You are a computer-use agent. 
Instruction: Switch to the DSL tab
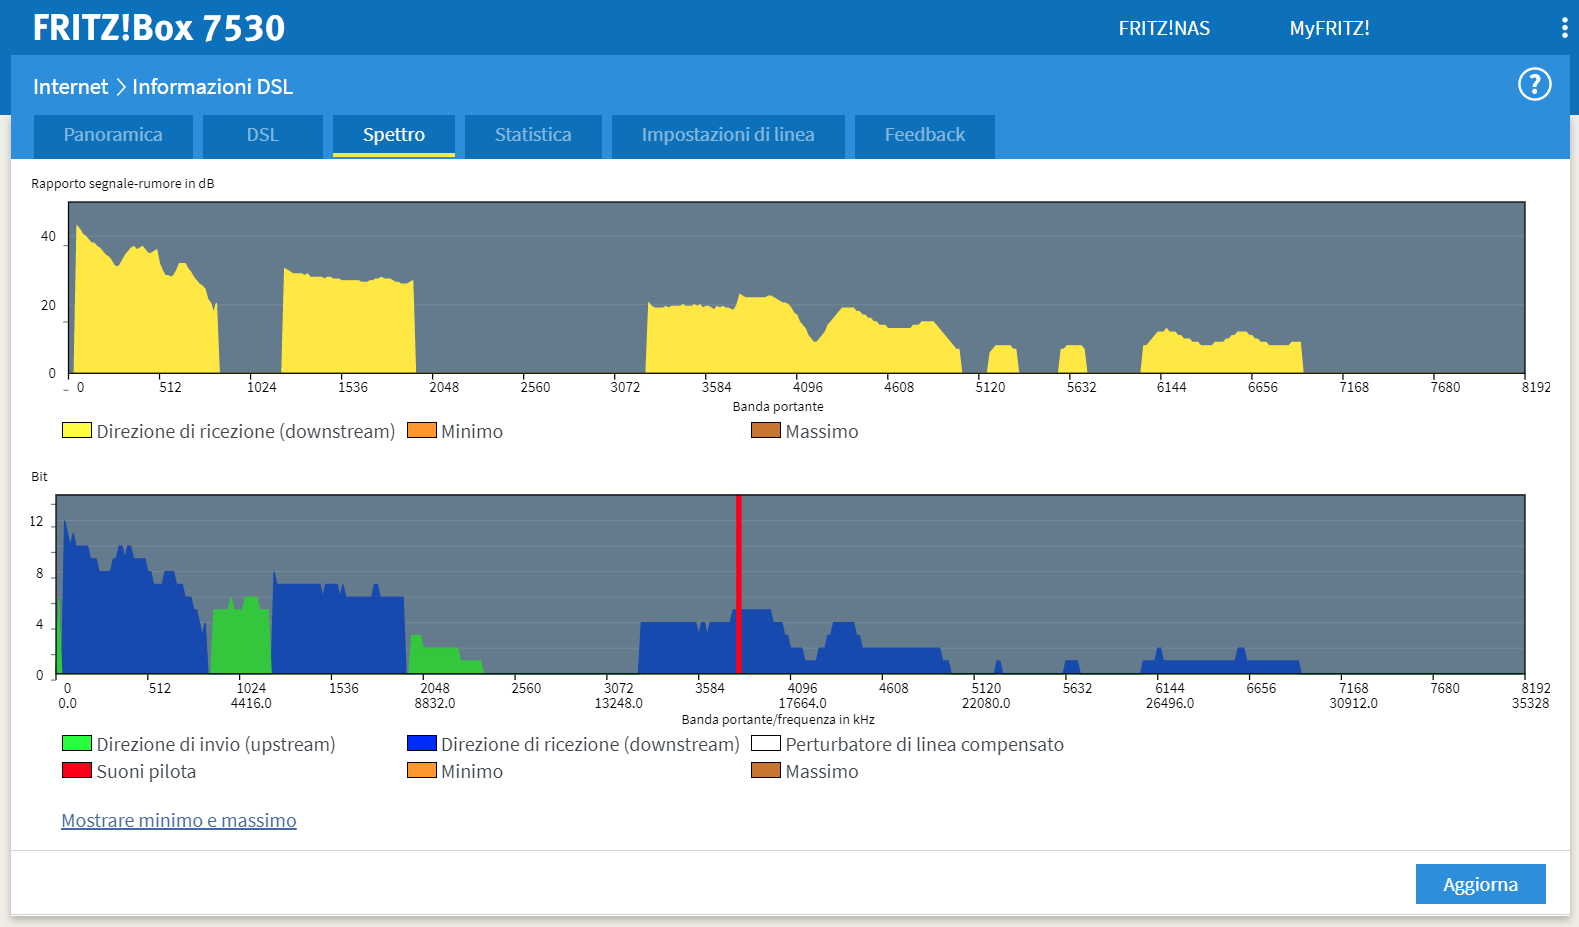263,135
